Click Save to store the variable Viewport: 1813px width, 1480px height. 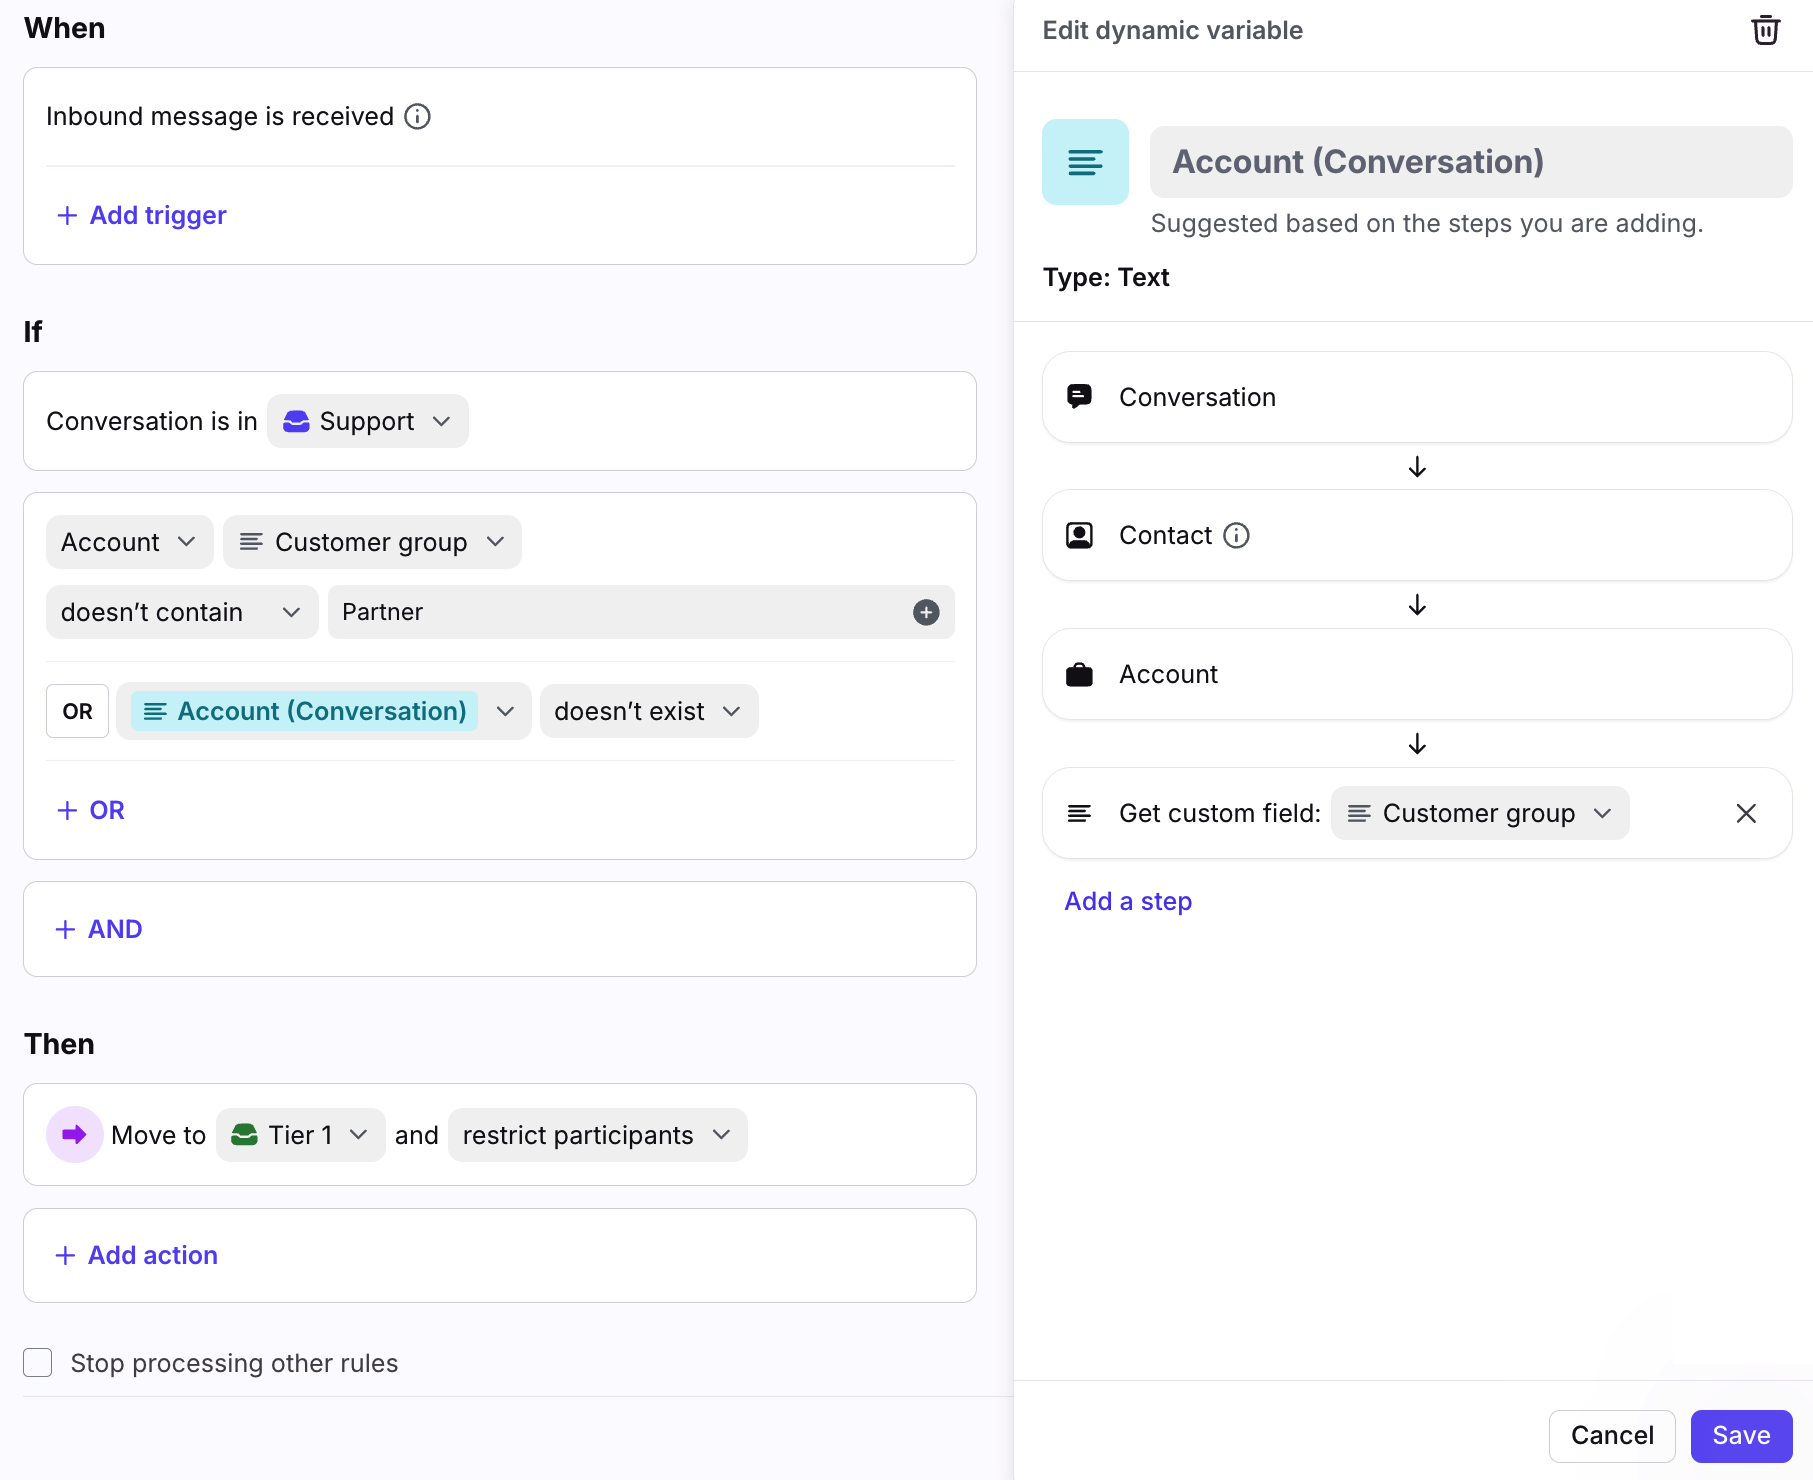coord(1740,1435)
